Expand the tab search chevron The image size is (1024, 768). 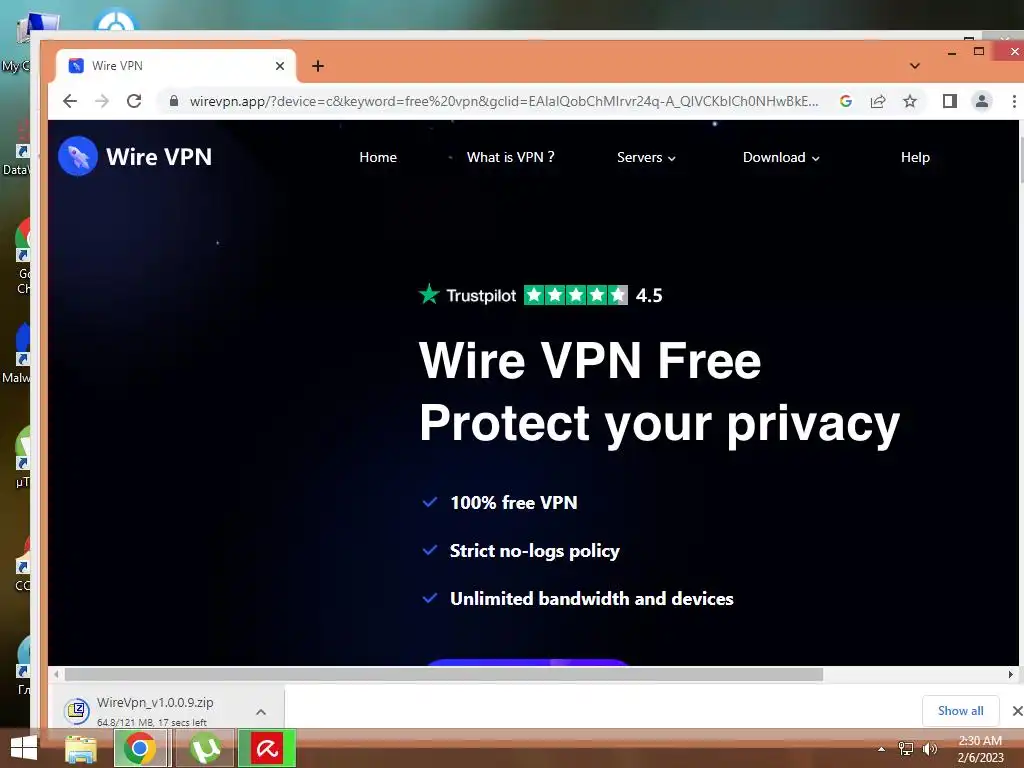pyautogui.click(x=915, y=66)
